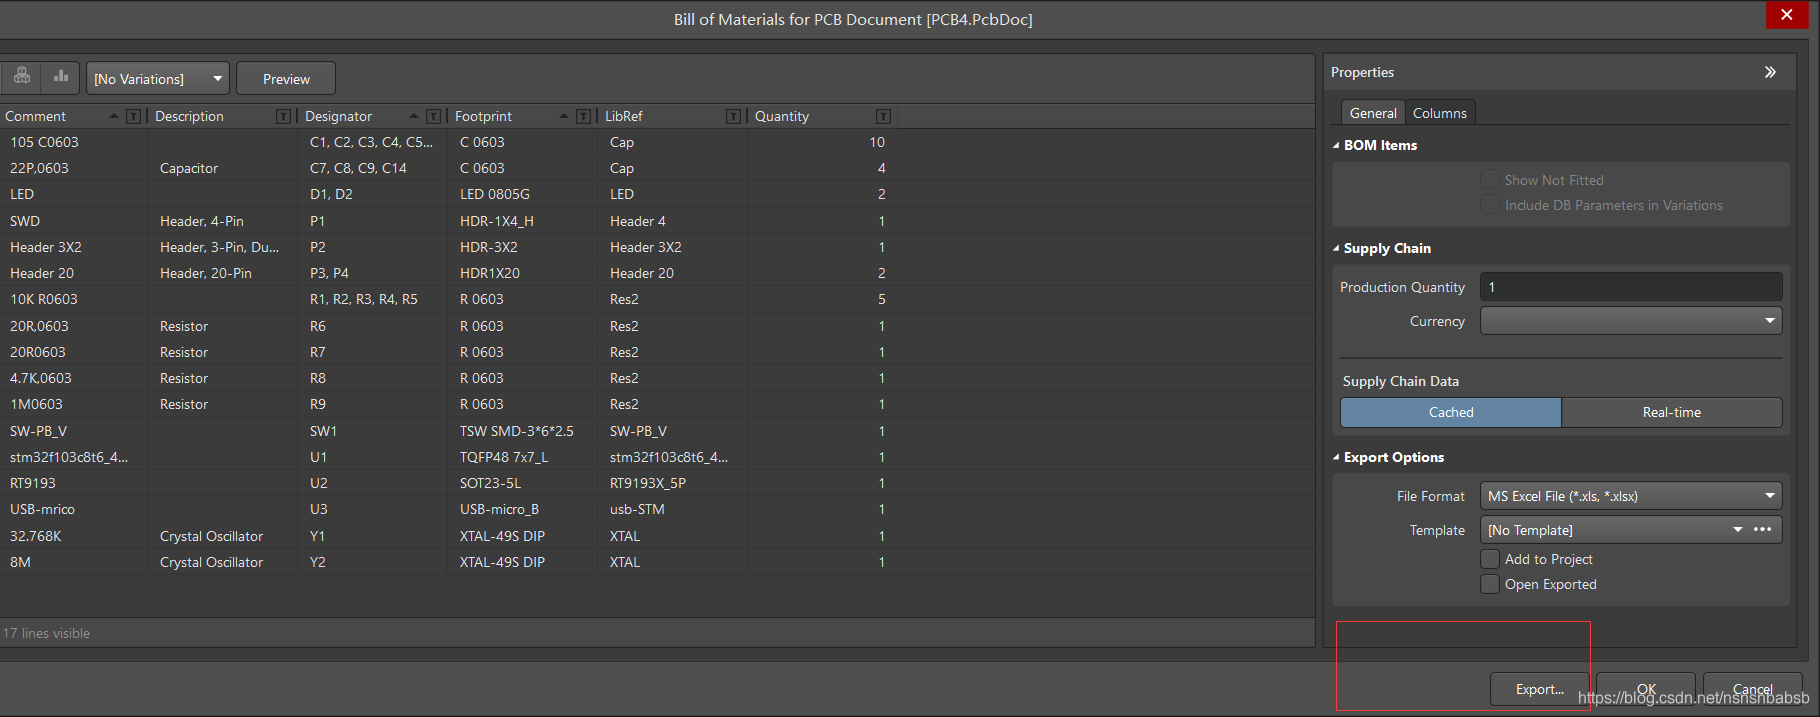This screenshot has width=1820, height=717.
Task: Open filter icon on Quantity column
Action: pyautogui.click(x=883, y=117)
